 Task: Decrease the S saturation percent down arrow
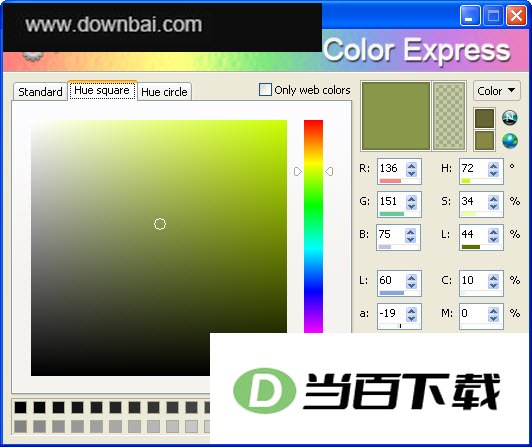point(493,206)
